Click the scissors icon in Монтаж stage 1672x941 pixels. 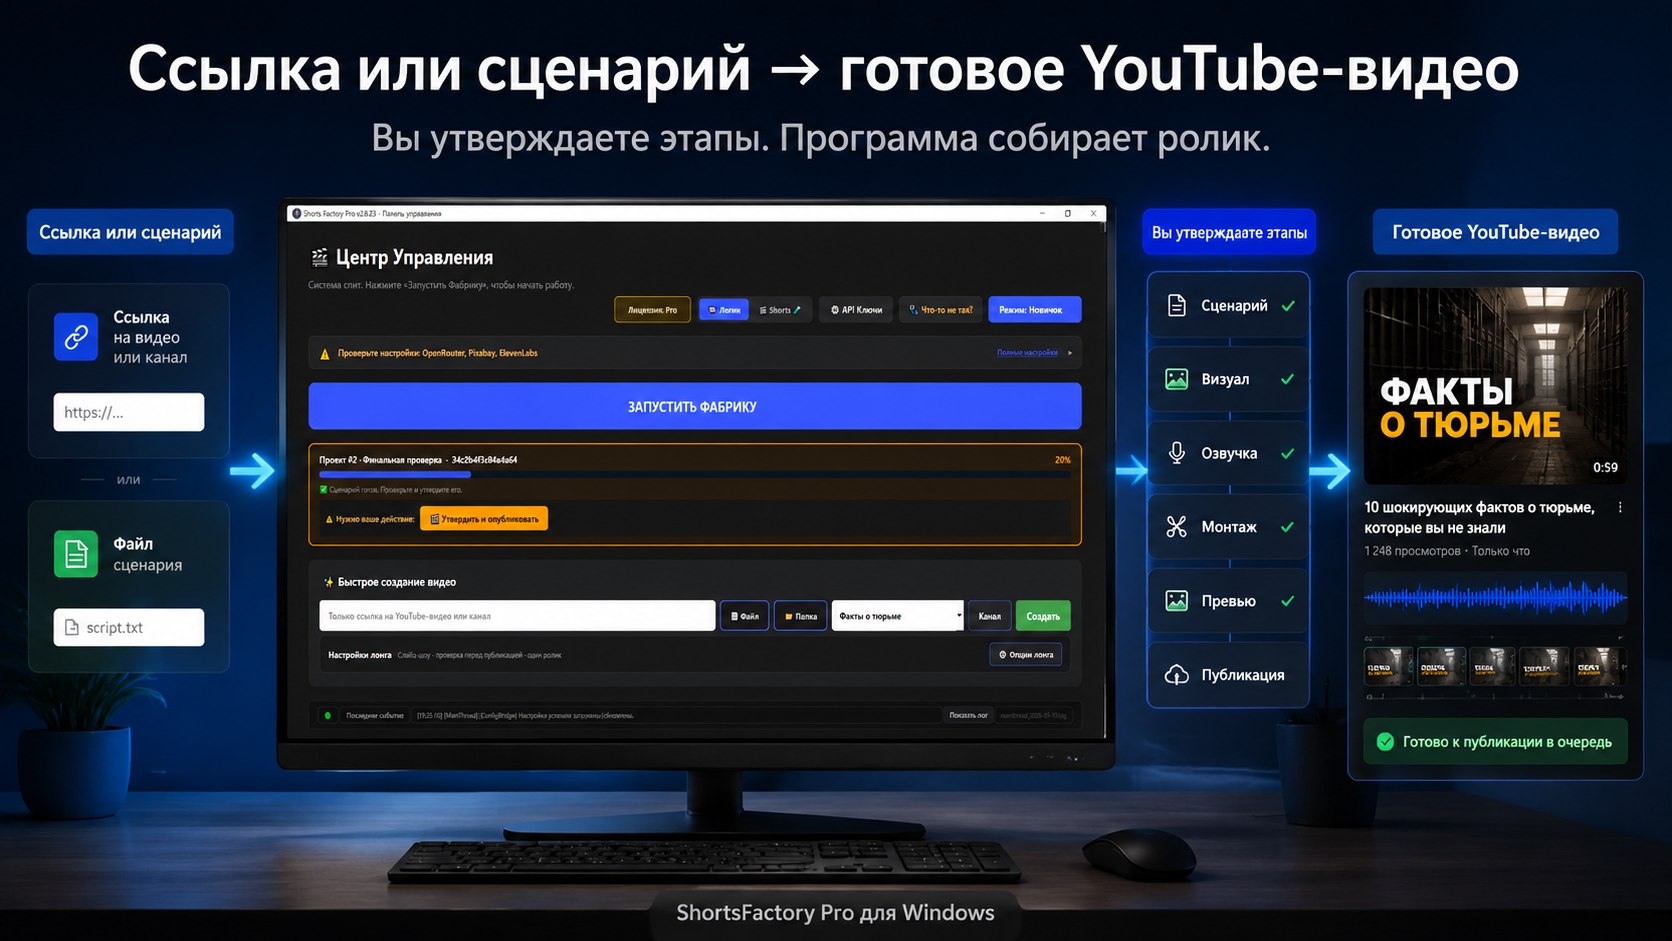[1177, 526]
